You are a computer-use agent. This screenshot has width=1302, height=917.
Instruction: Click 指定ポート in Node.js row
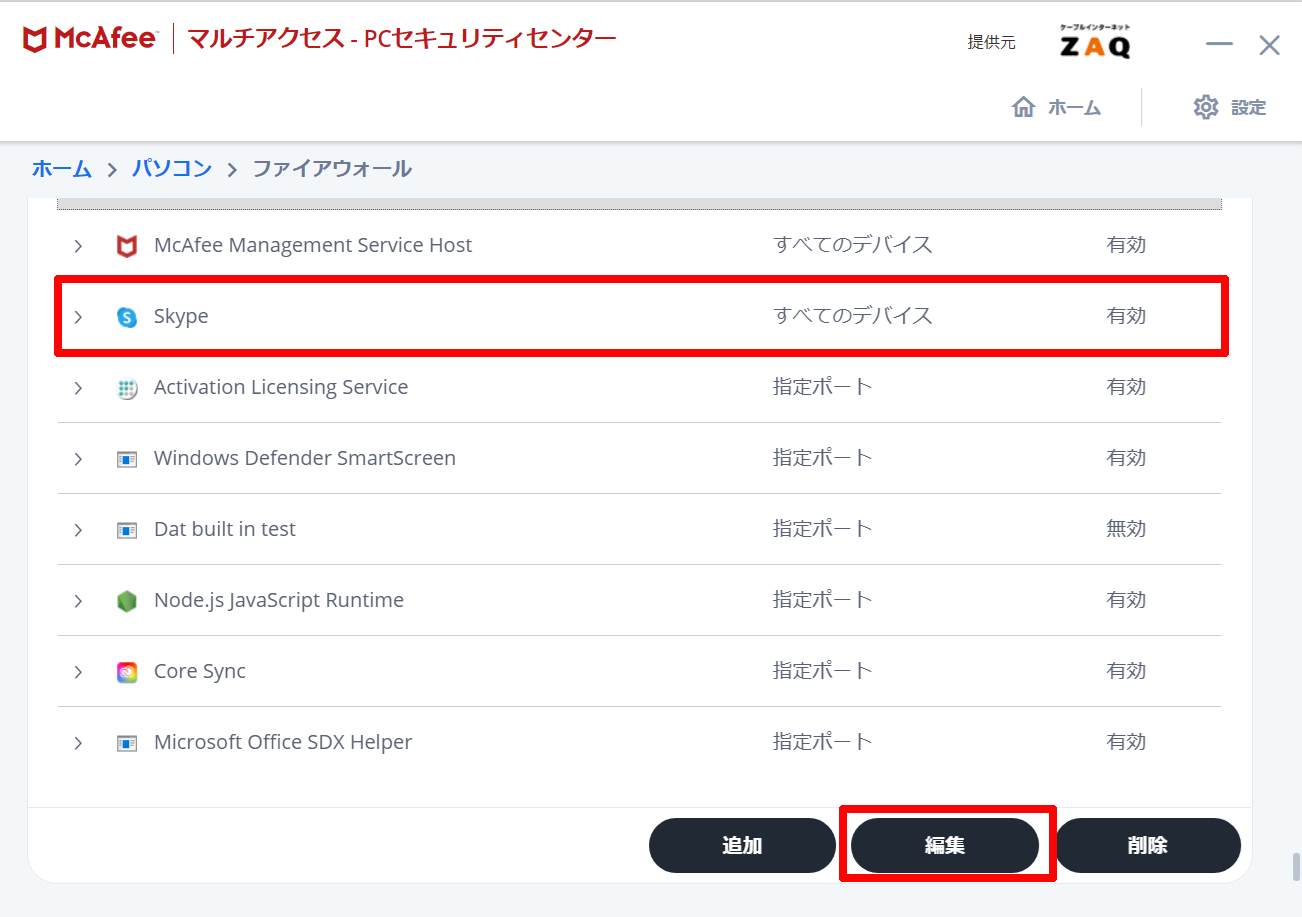point(823,600)
